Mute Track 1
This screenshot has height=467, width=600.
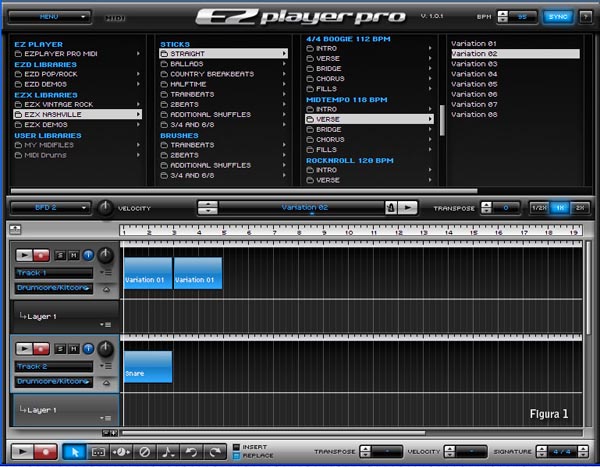pyautogui.click(x=73, y=255)
